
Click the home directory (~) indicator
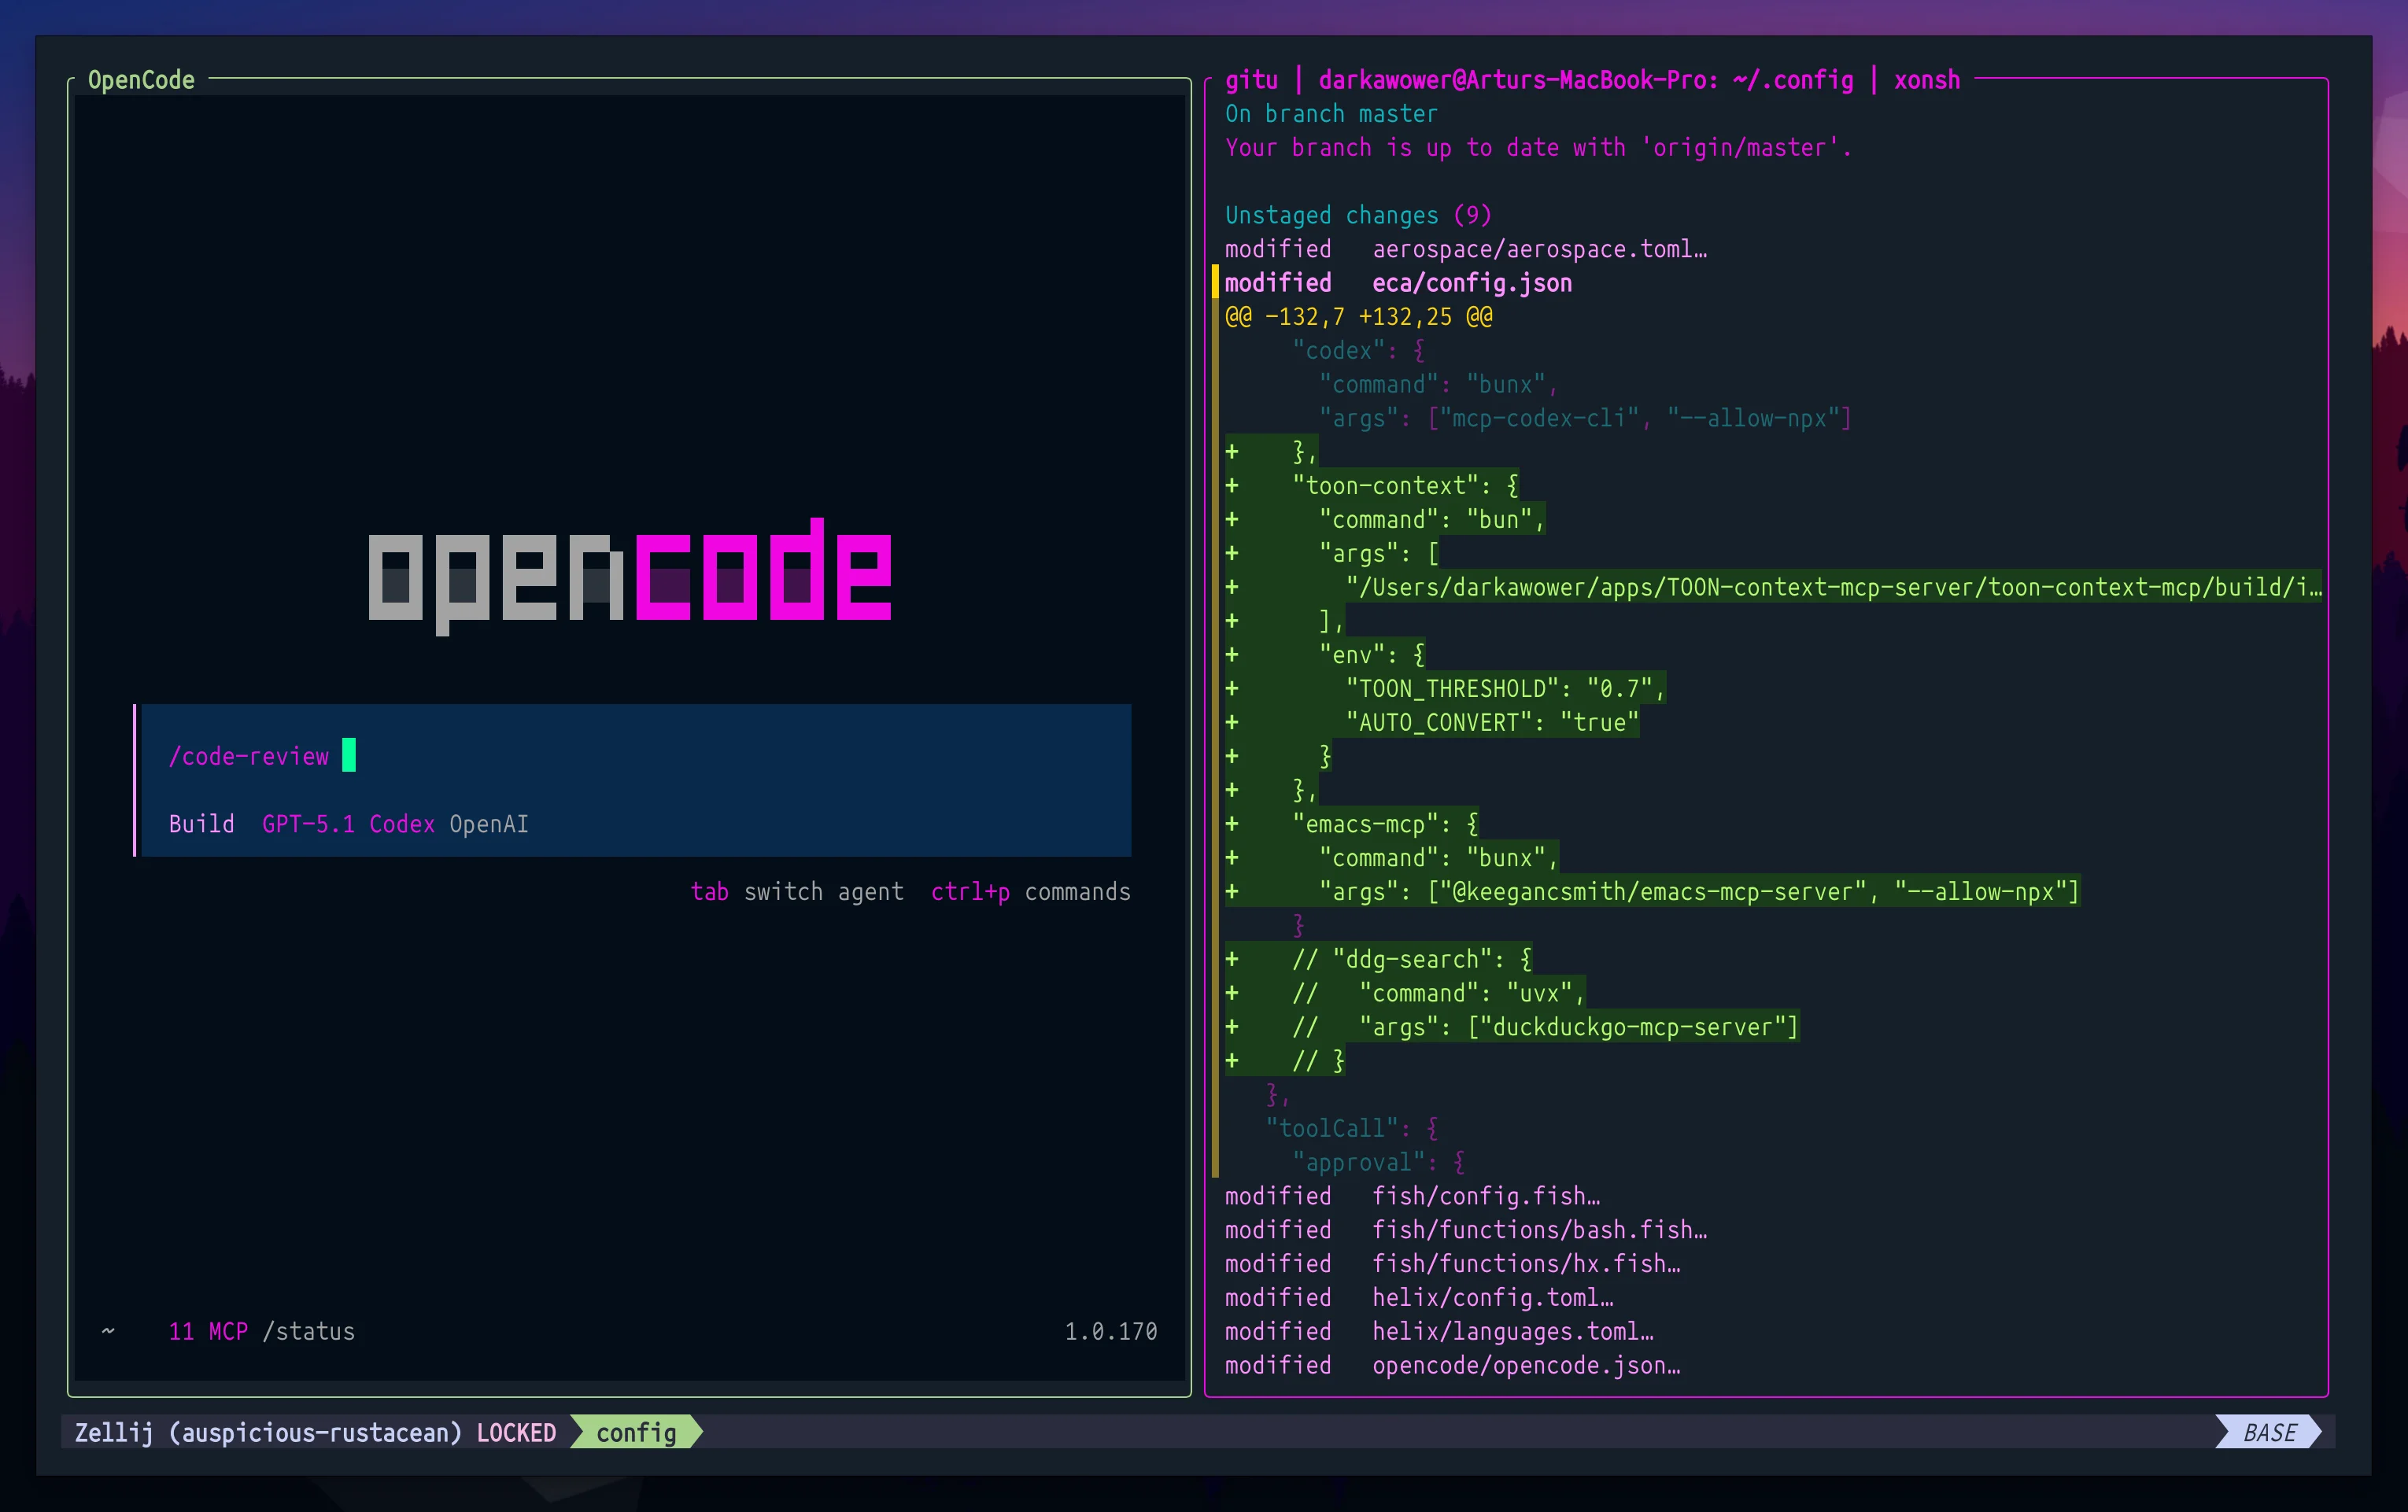coord(106,1331)
